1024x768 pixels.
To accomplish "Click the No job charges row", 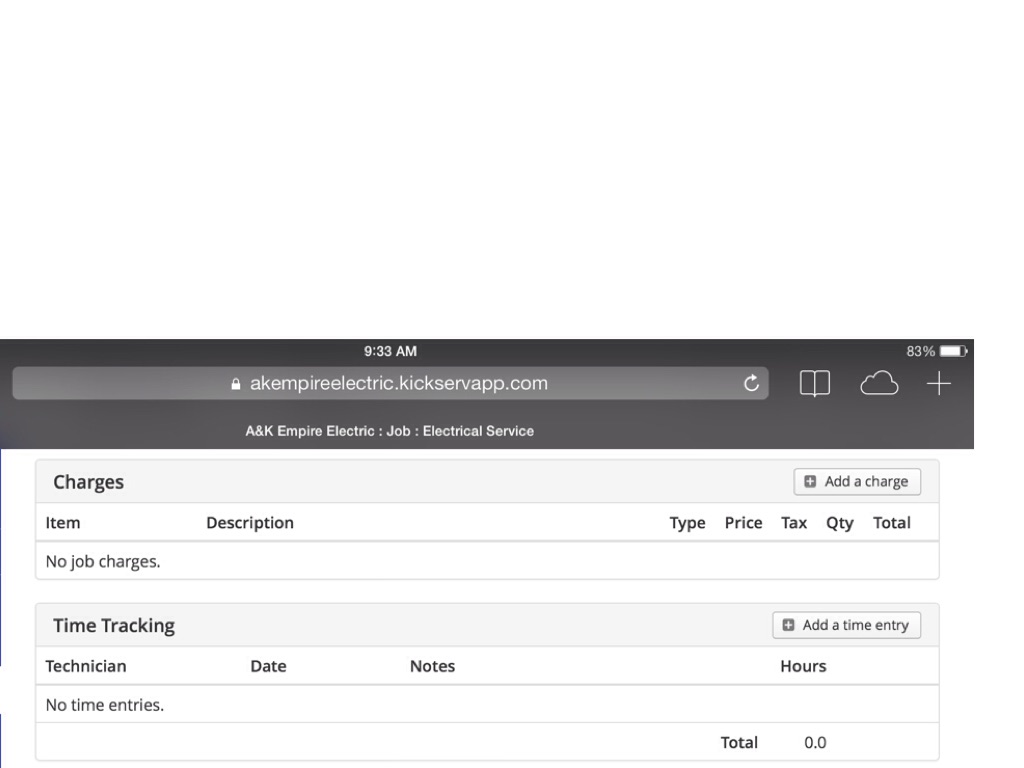I will (103, 562).
